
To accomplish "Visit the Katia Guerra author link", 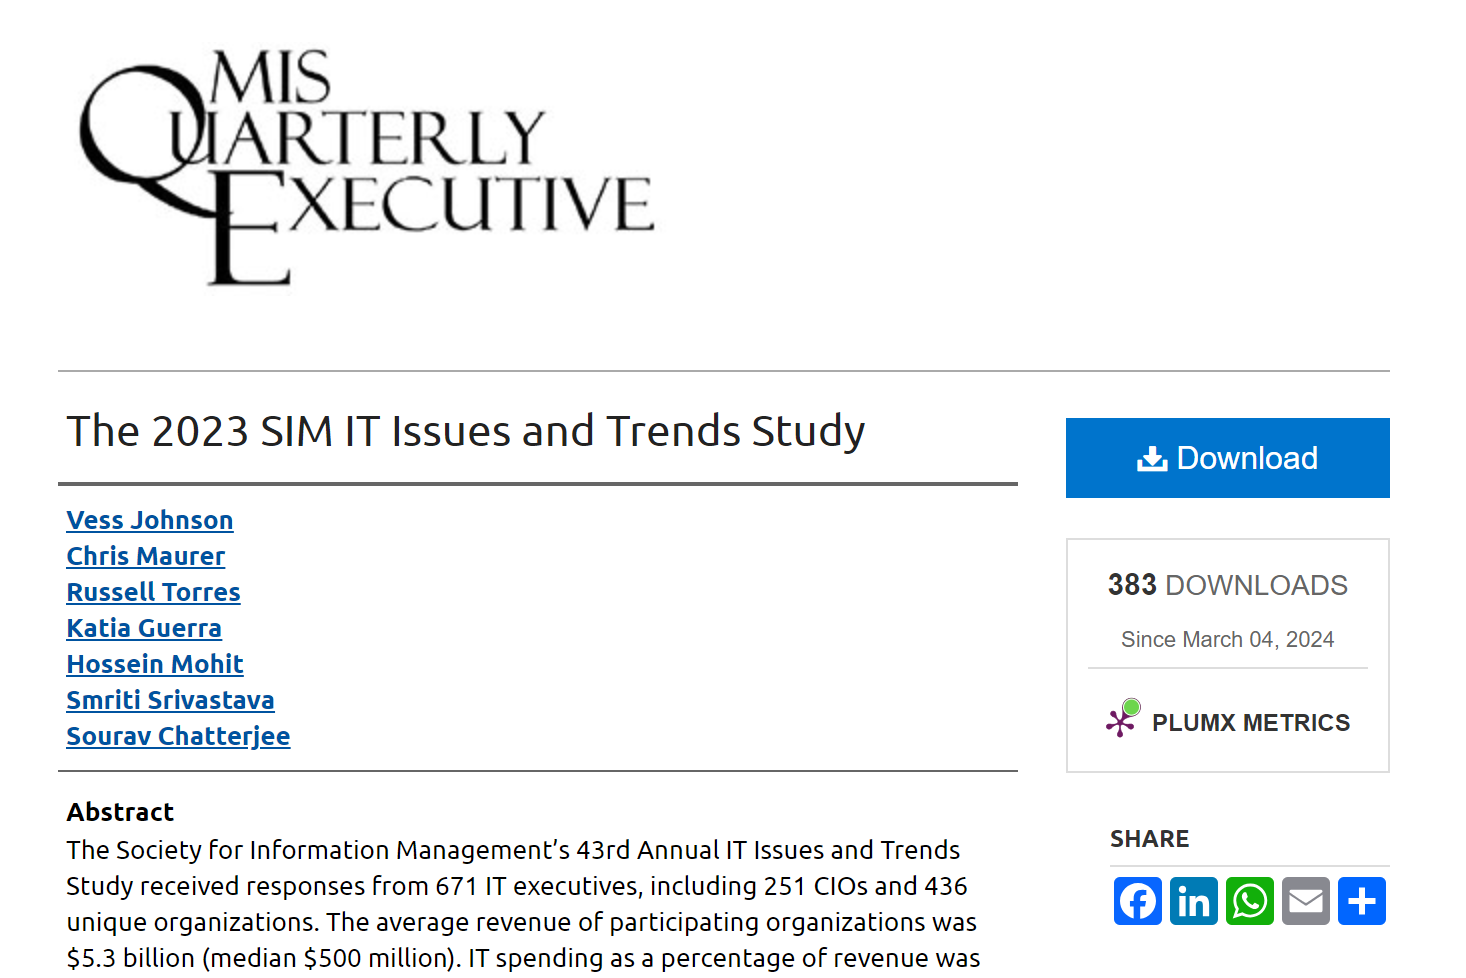I will tap(144, 628).
